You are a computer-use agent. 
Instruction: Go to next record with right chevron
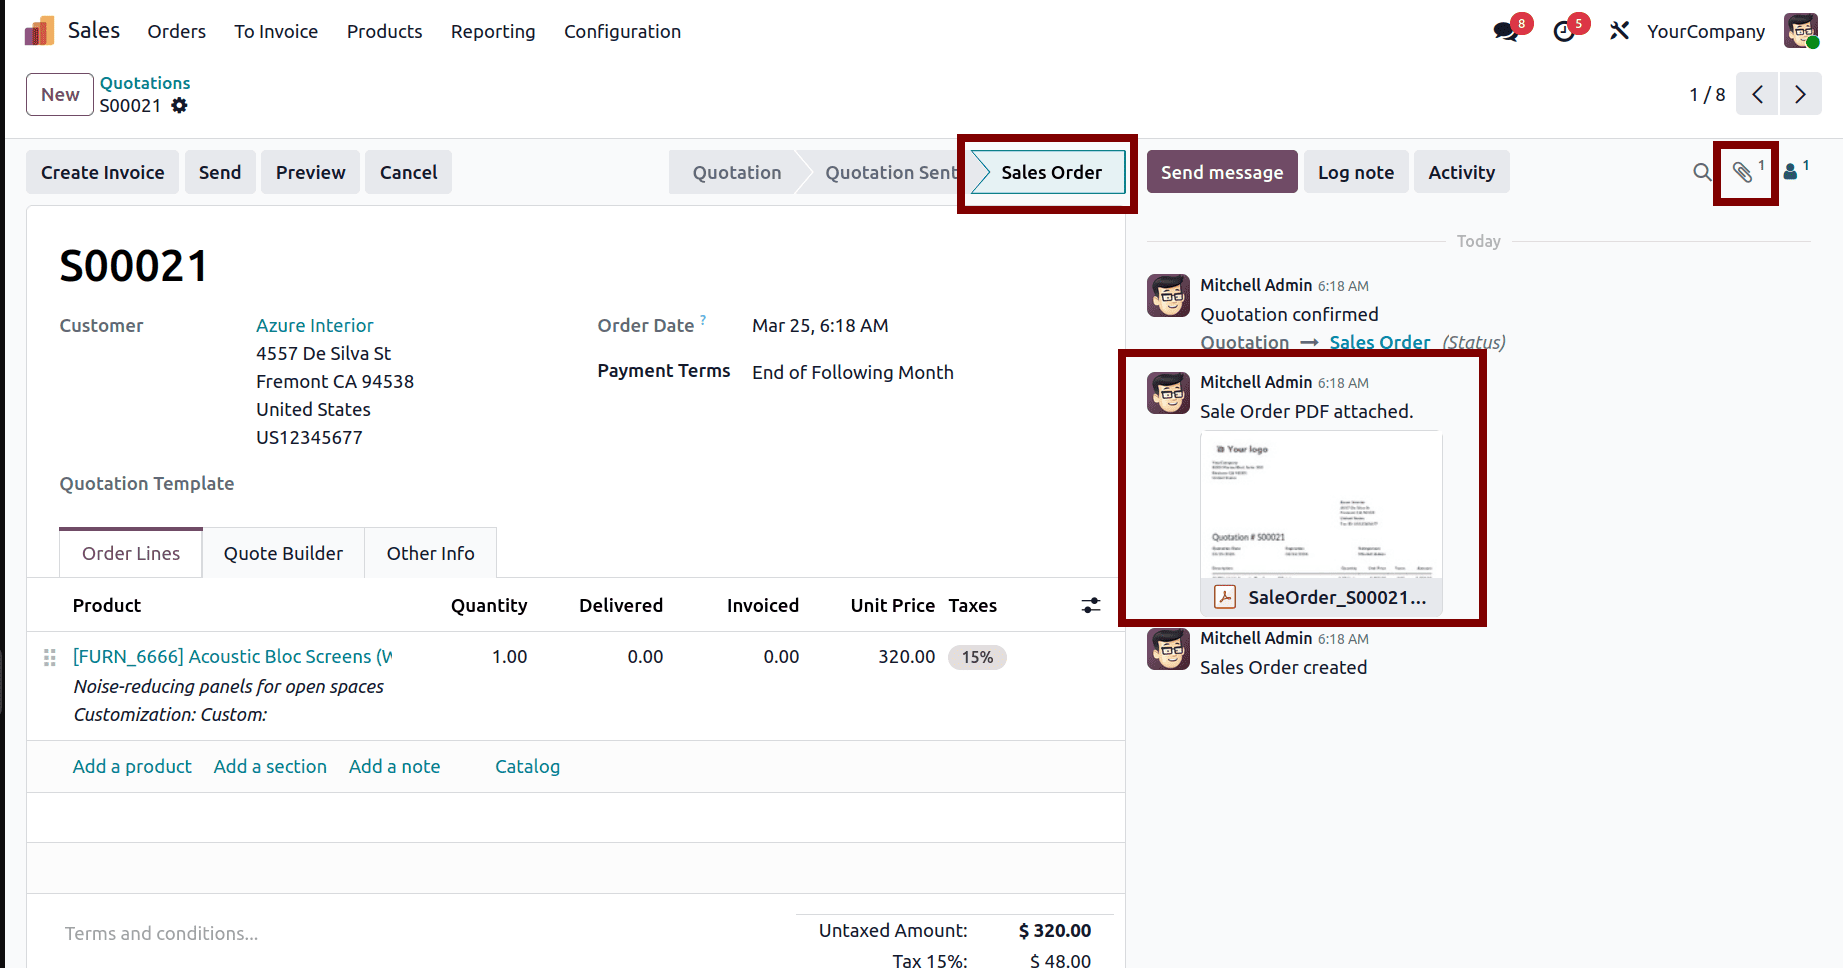click(1800, 93)
